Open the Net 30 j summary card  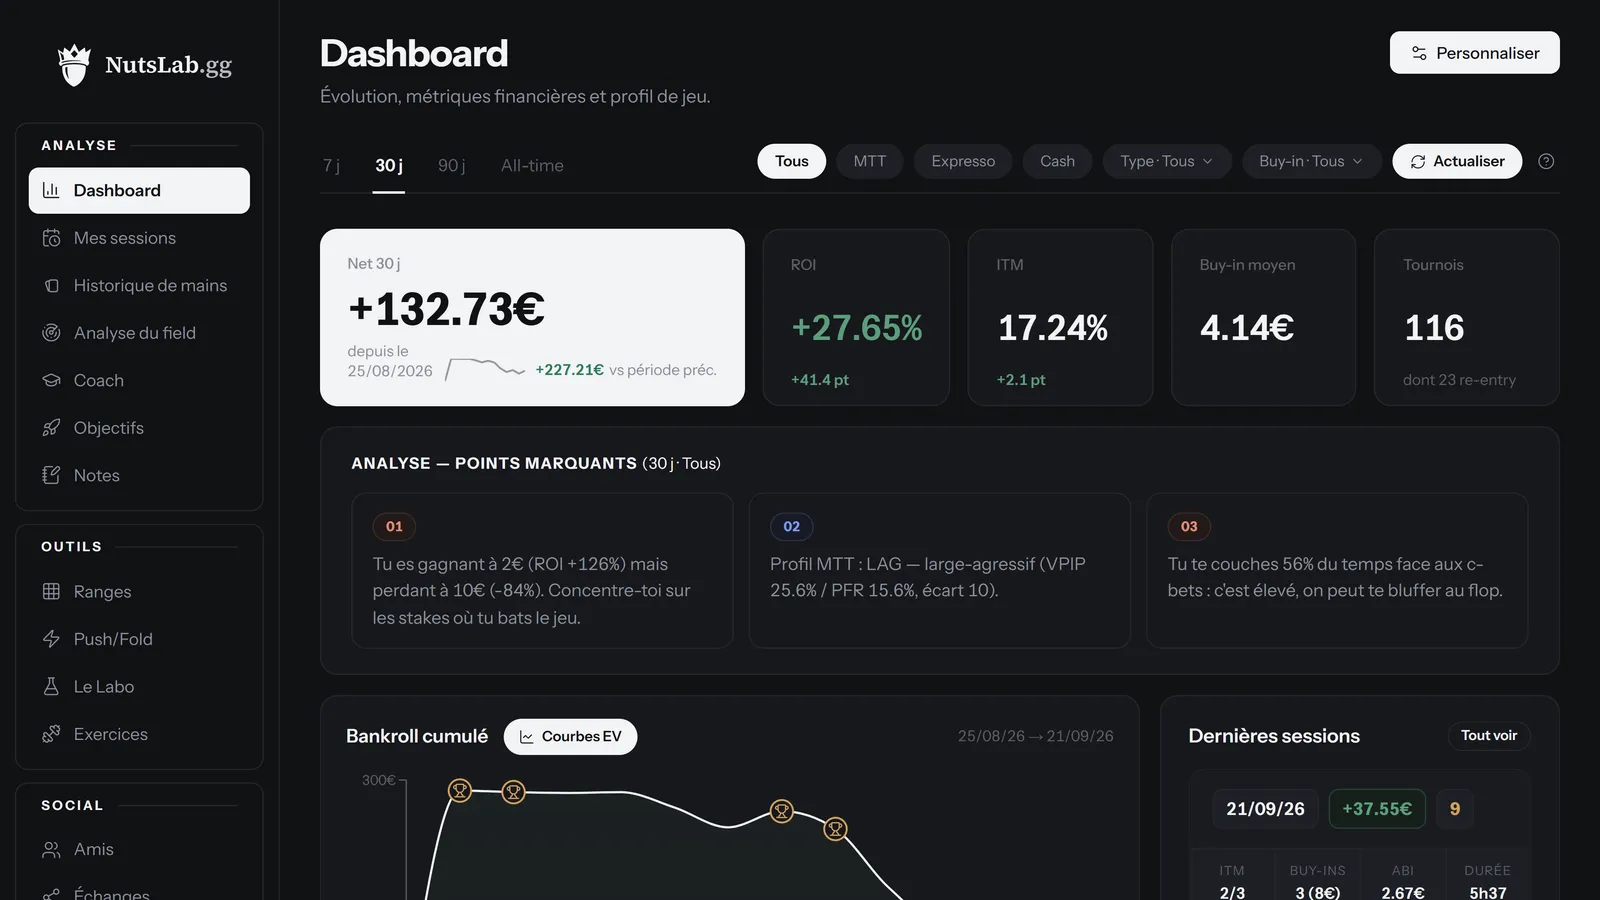532,317
